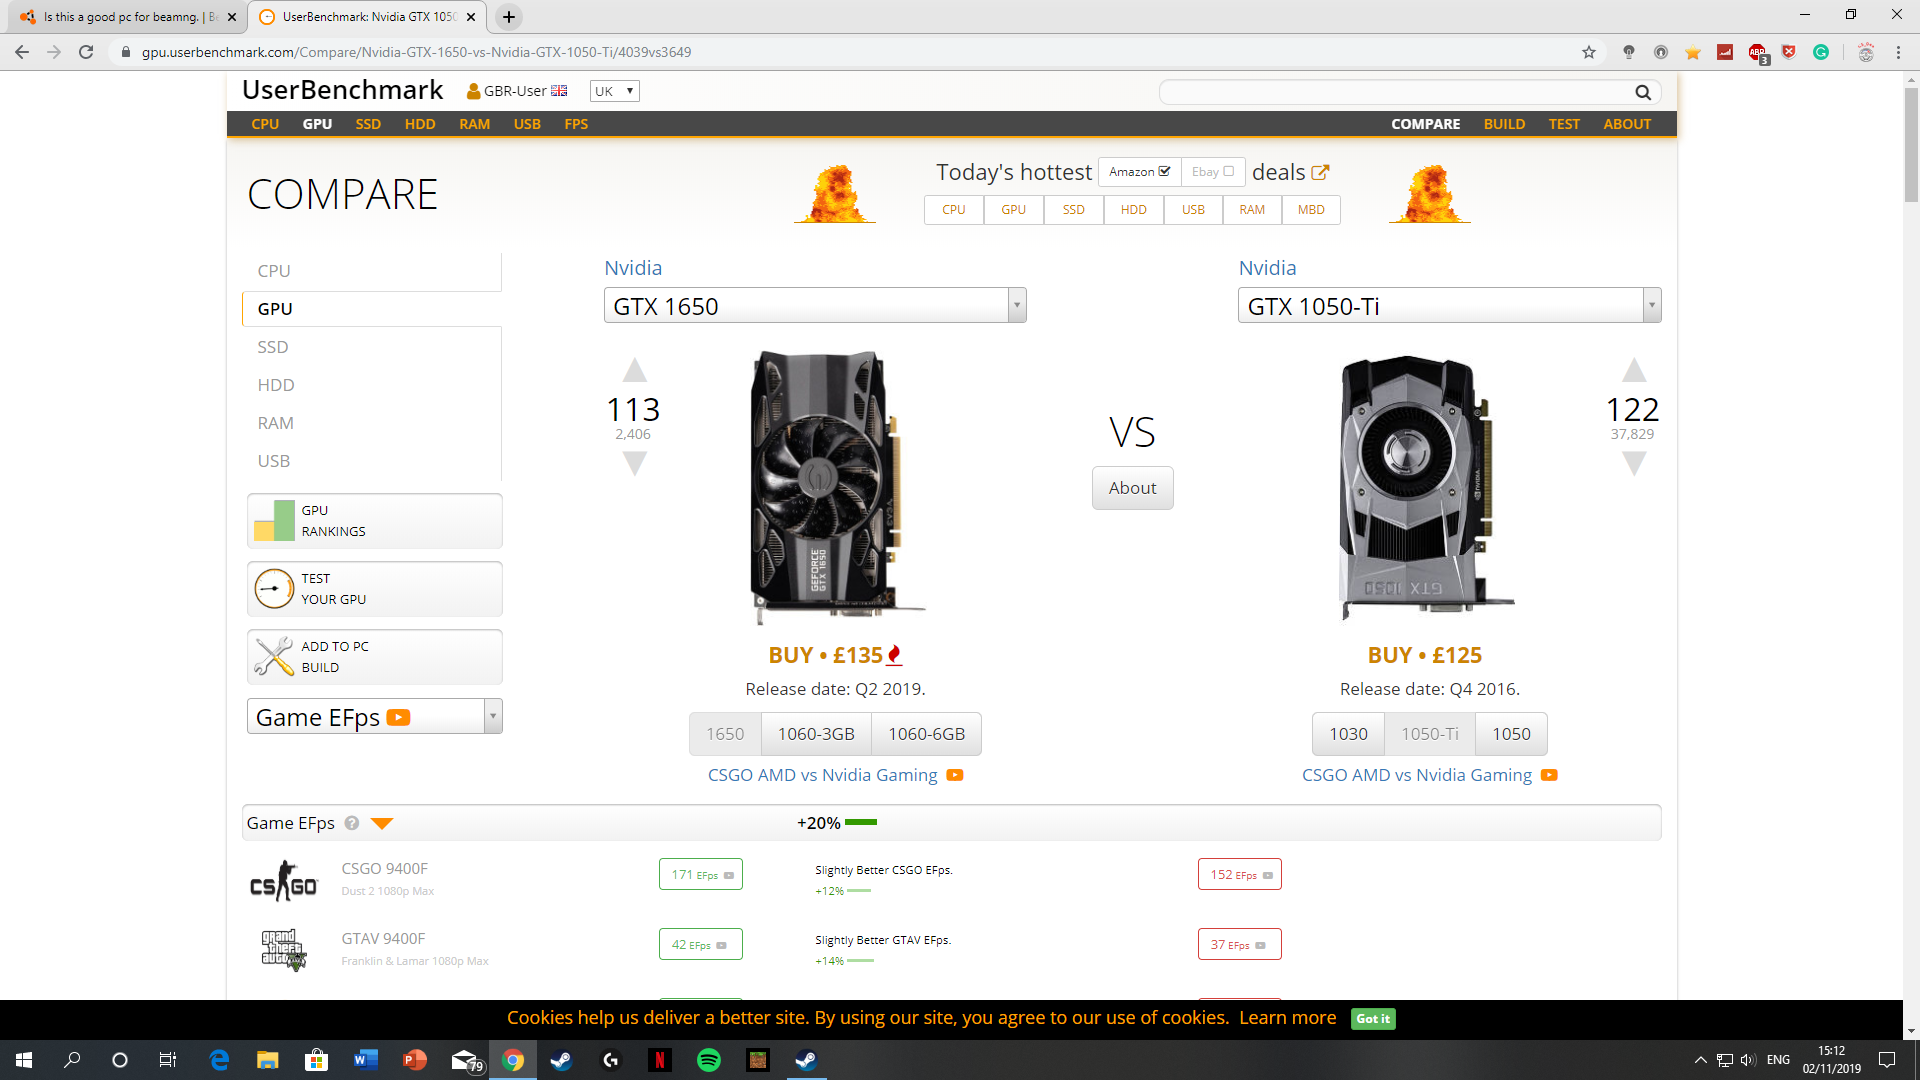
Task: Reload the page using browser refresh
Action: click(x=86, y=52)
